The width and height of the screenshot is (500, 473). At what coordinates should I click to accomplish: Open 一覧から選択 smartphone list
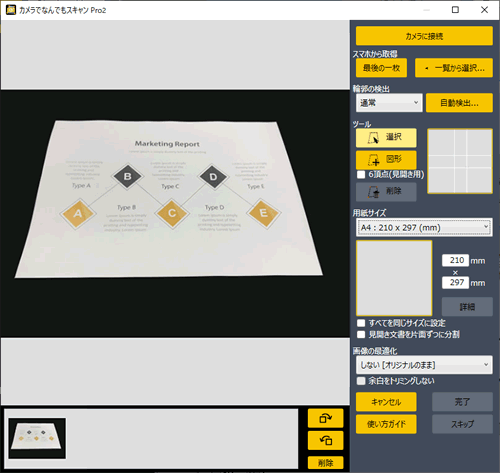click(454, 68)
